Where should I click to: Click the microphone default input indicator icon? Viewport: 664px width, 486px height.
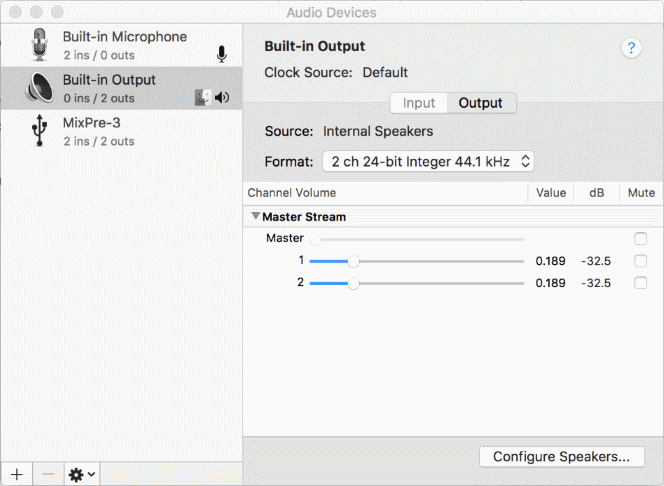(221, 54)
